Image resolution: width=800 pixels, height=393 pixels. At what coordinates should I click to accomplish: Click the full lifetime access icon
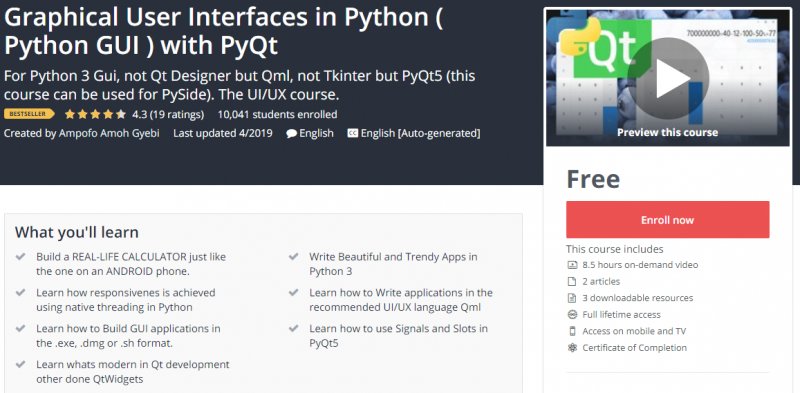tap(572, 314)
